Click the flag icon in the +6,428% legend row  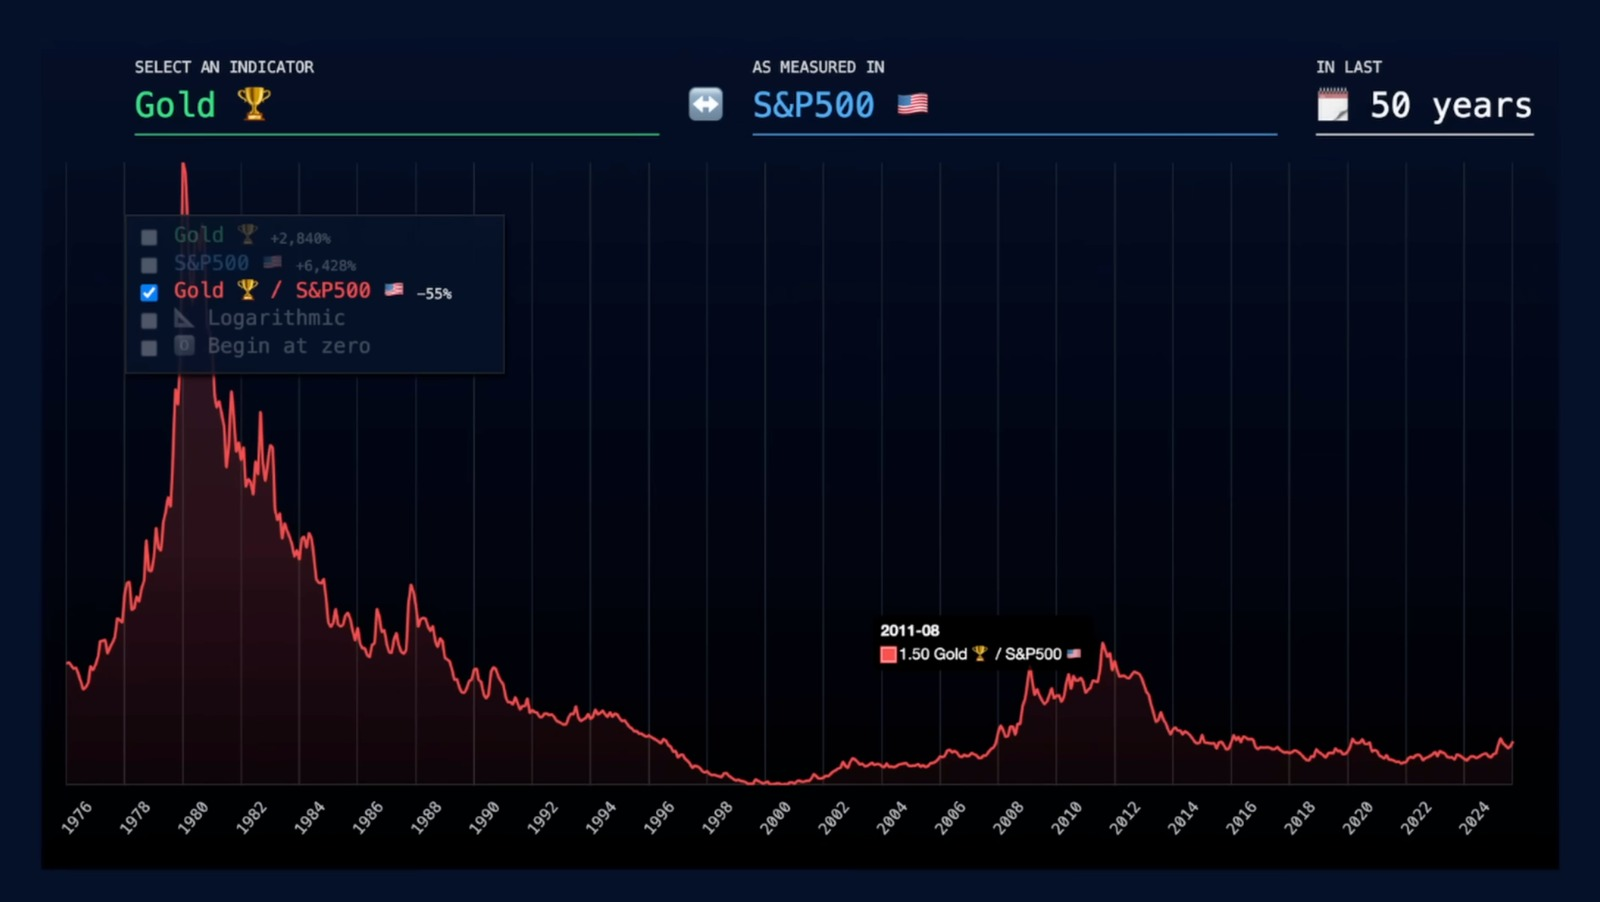point(272,263)
